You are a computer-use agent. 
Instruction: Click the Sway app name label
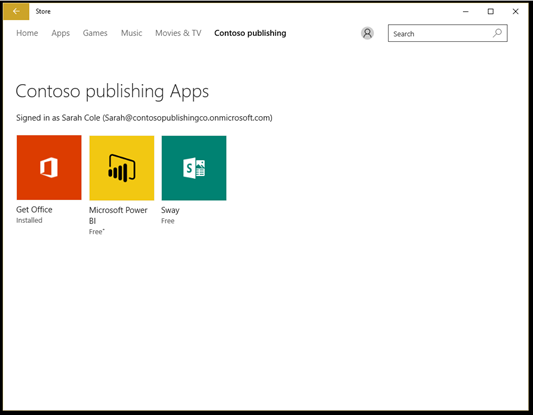(x=170, y=210)
